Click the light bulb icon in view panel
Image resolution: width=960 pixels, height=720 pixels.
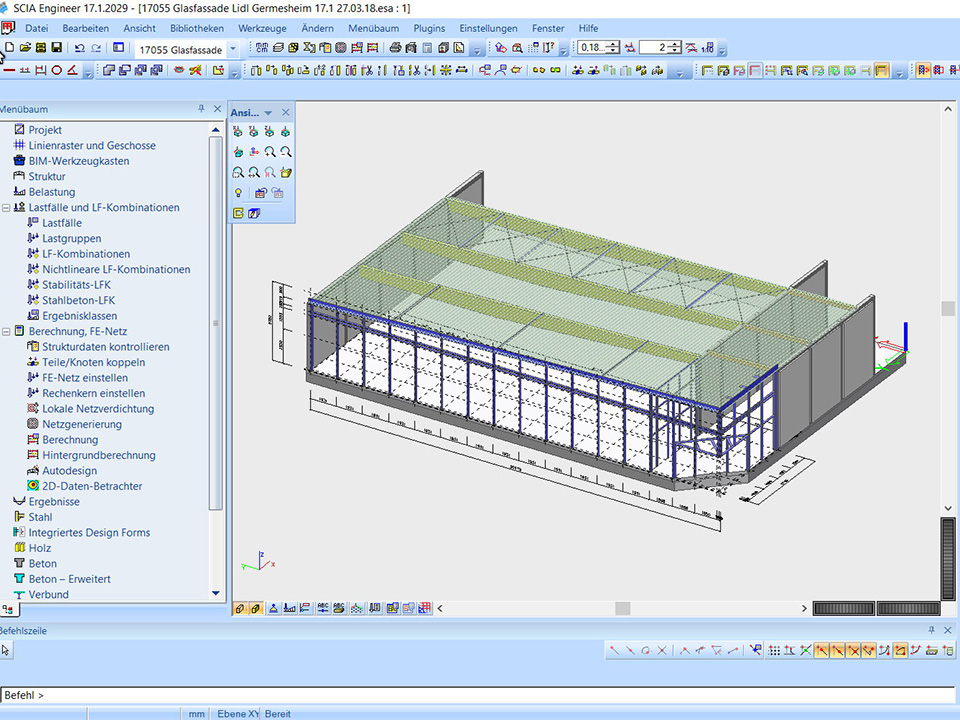(x=238, y=193)
